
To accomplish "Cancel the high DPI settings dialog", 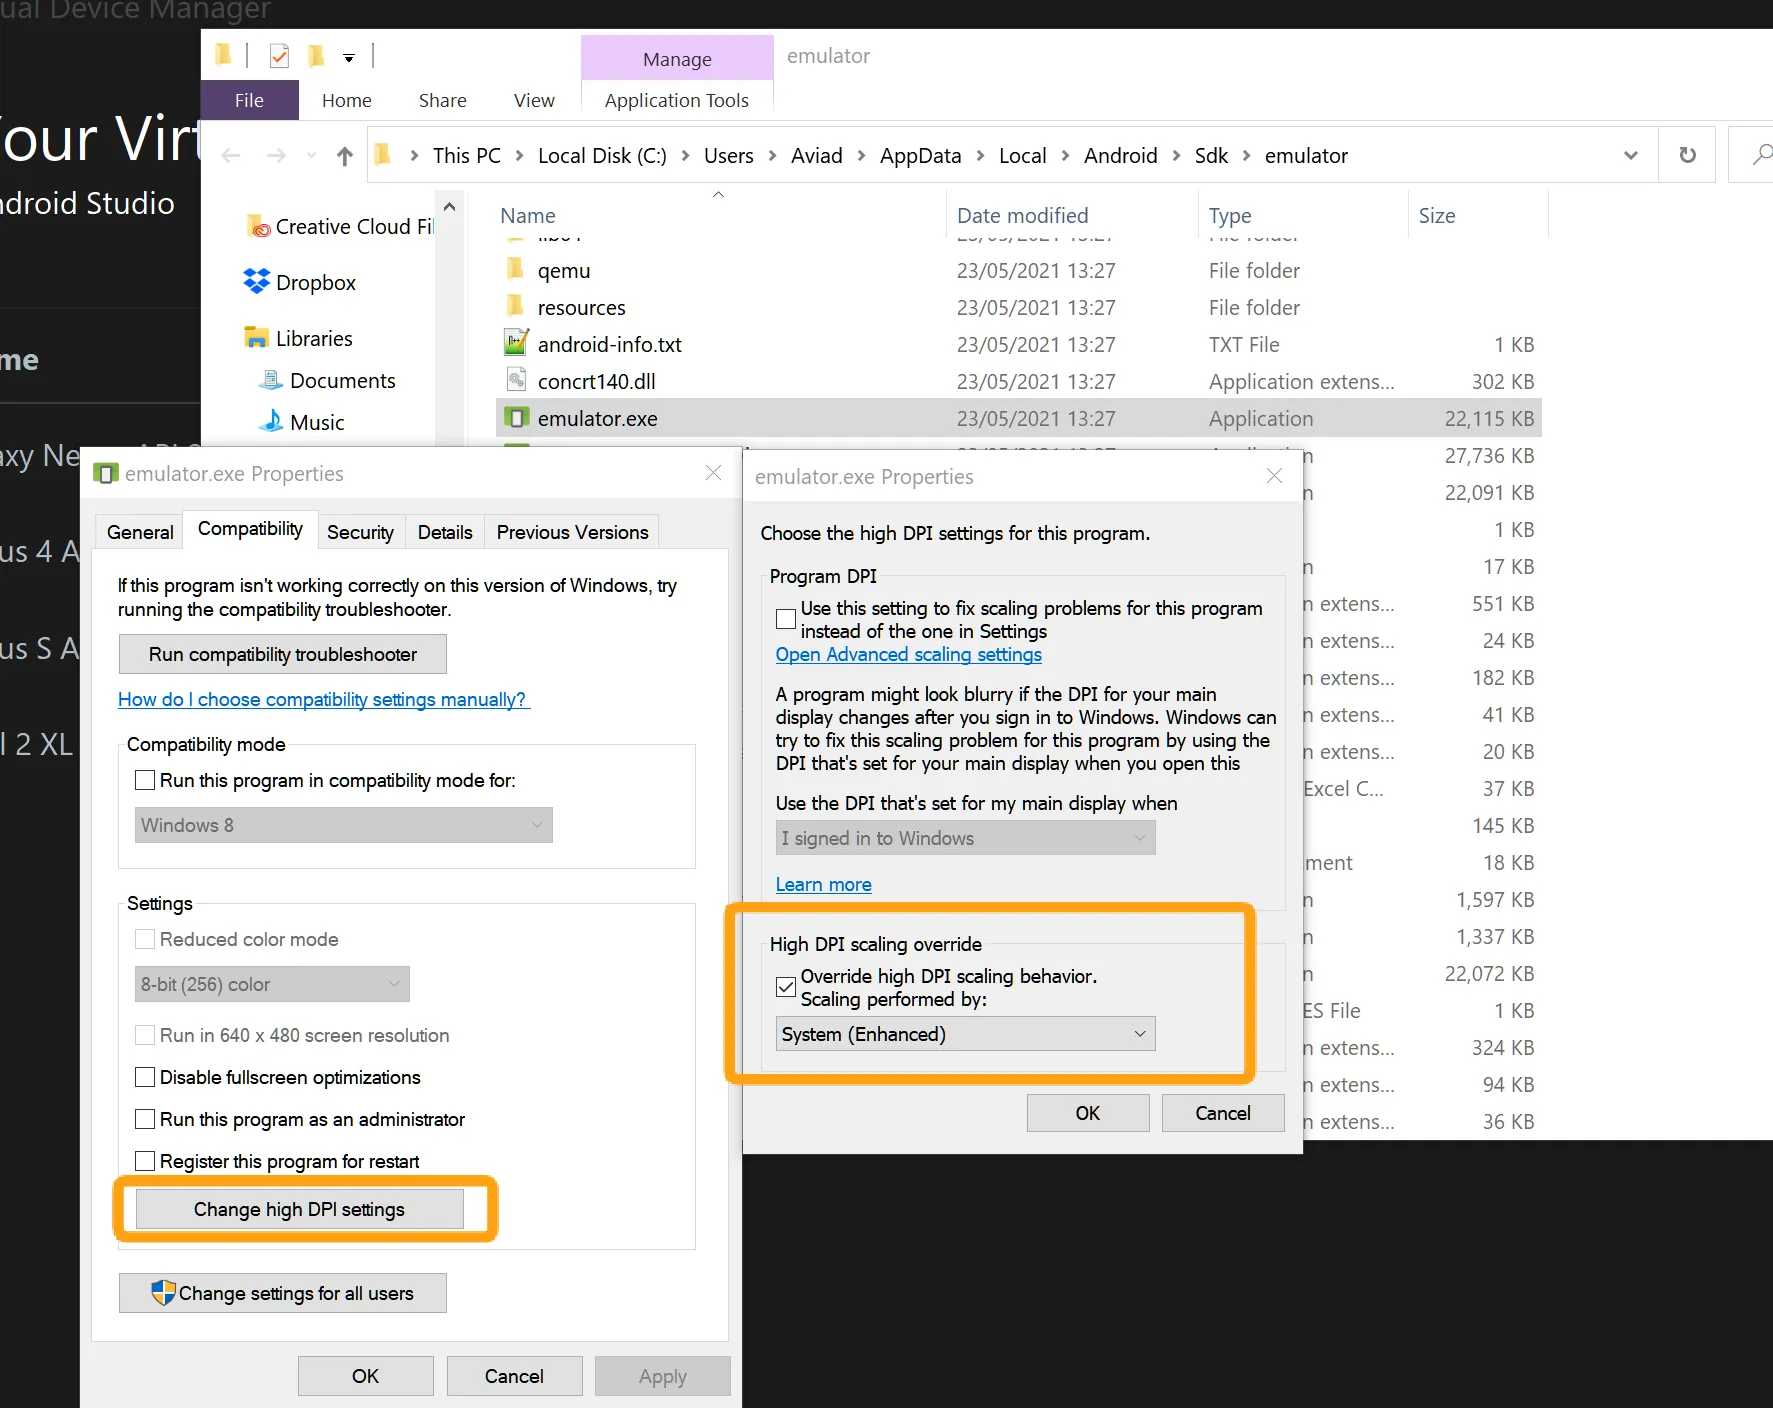I will pyautogui.click(x=1223, y=1113).
